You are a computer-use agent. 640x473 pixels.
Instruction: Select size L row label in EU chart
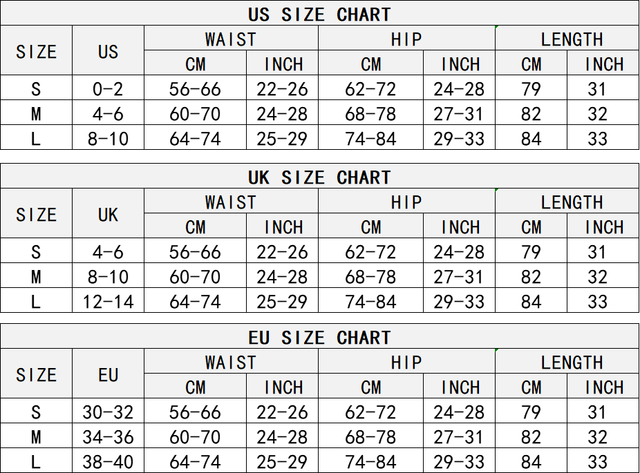(x=36, y=461)
